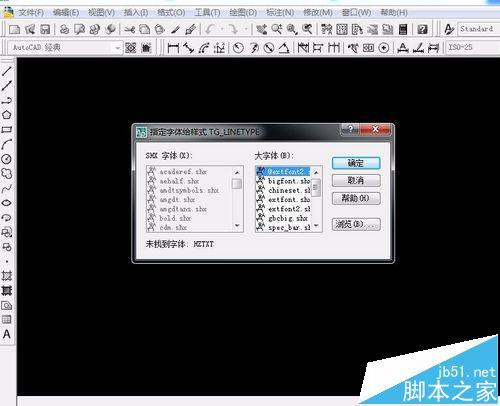The width and height of the screenshot is (500, 406).
Task: Select the Table tool in left toolbar
Action: point(7,320)
